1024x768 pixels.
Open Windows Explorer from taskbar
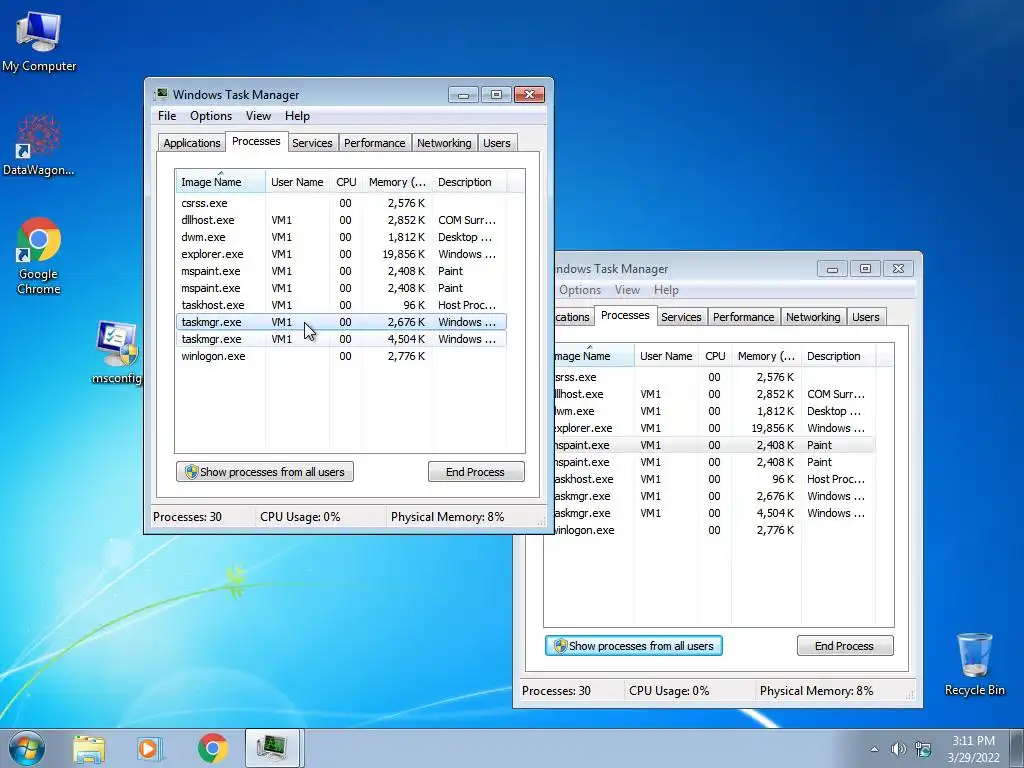point(89,749)
